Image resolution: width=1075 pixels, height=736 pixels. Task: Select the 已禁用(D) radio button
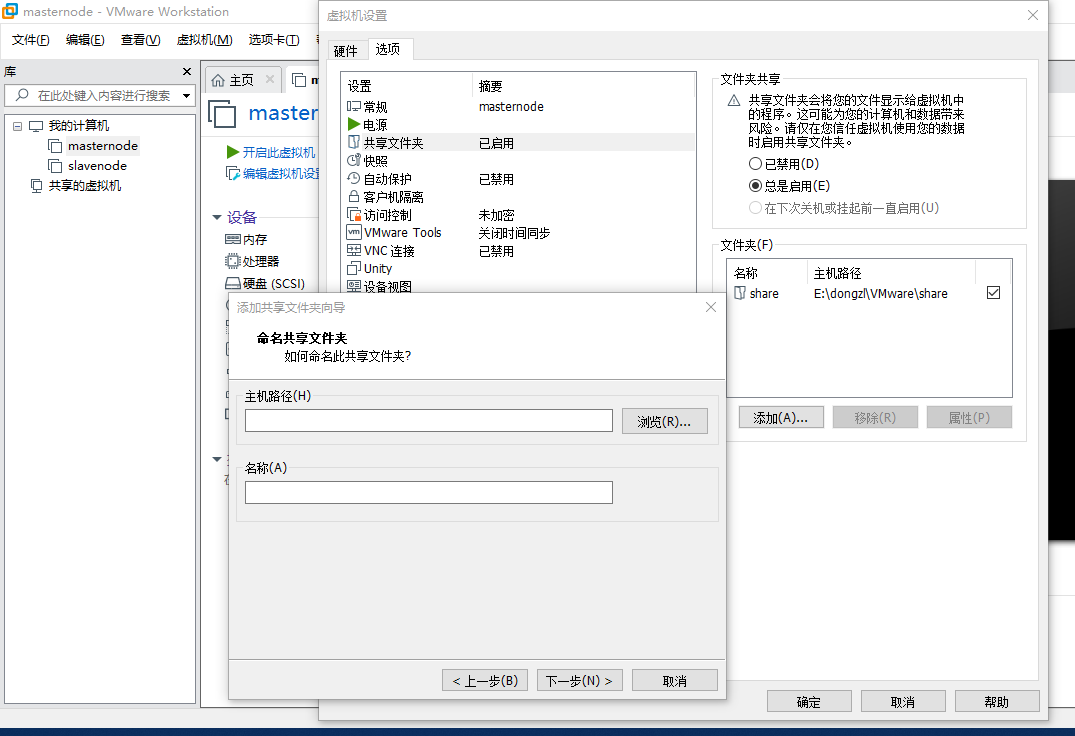coord(756,164)
